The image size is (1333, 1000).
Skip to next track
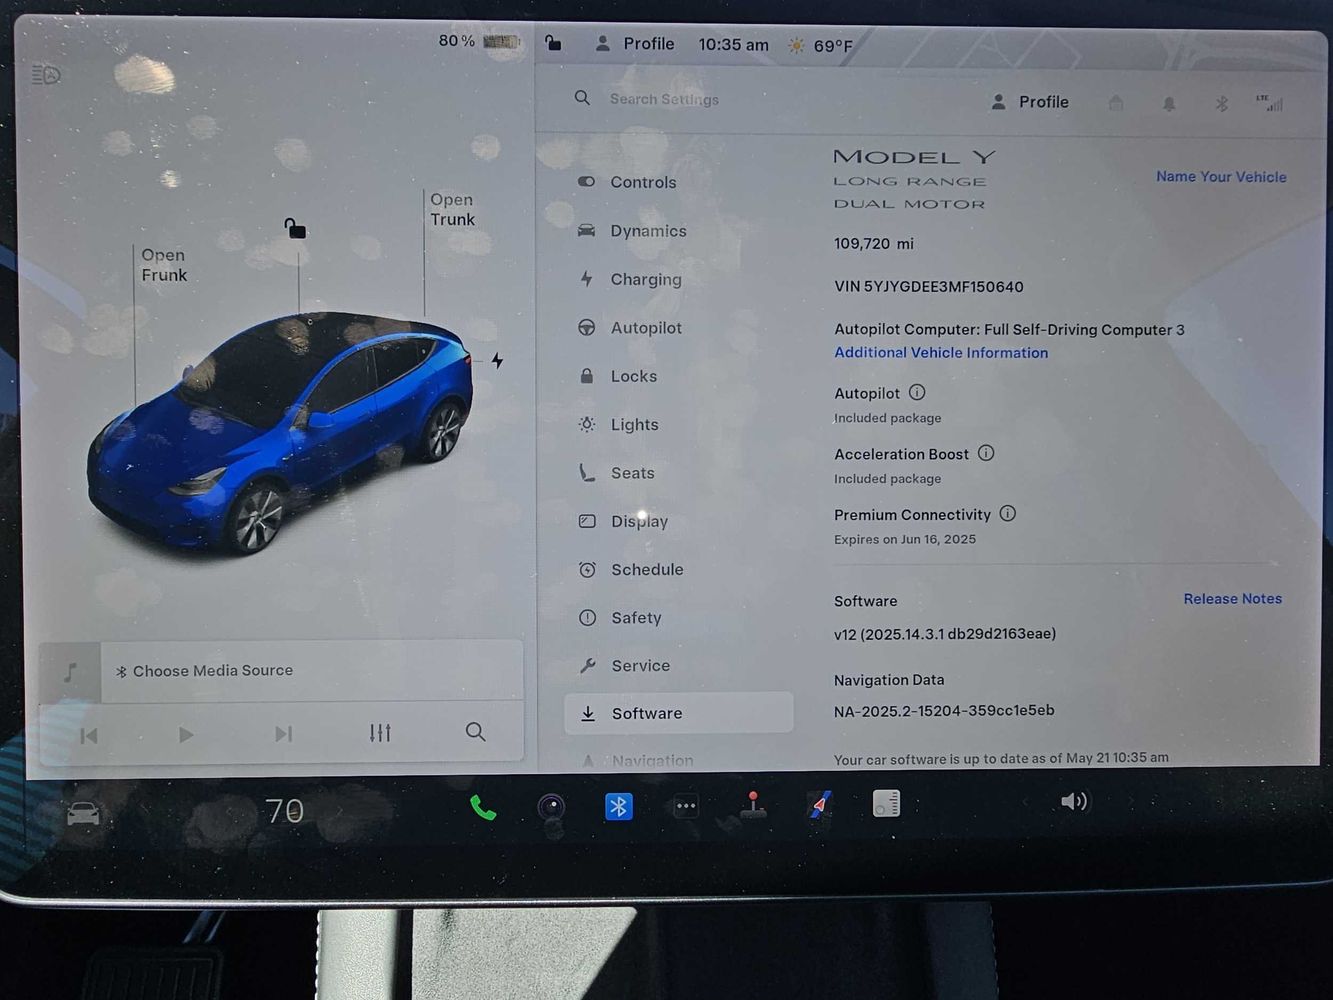[284, 734]
